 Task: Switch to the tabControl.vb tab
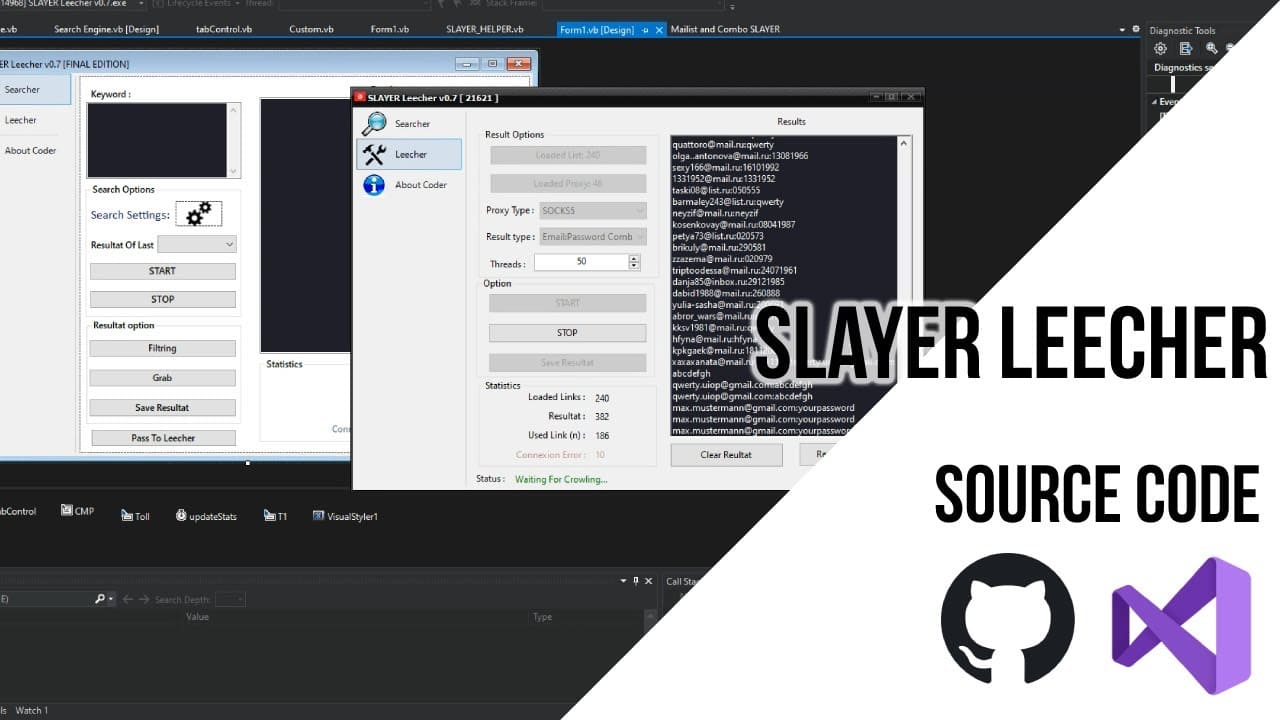pos(225,30)
